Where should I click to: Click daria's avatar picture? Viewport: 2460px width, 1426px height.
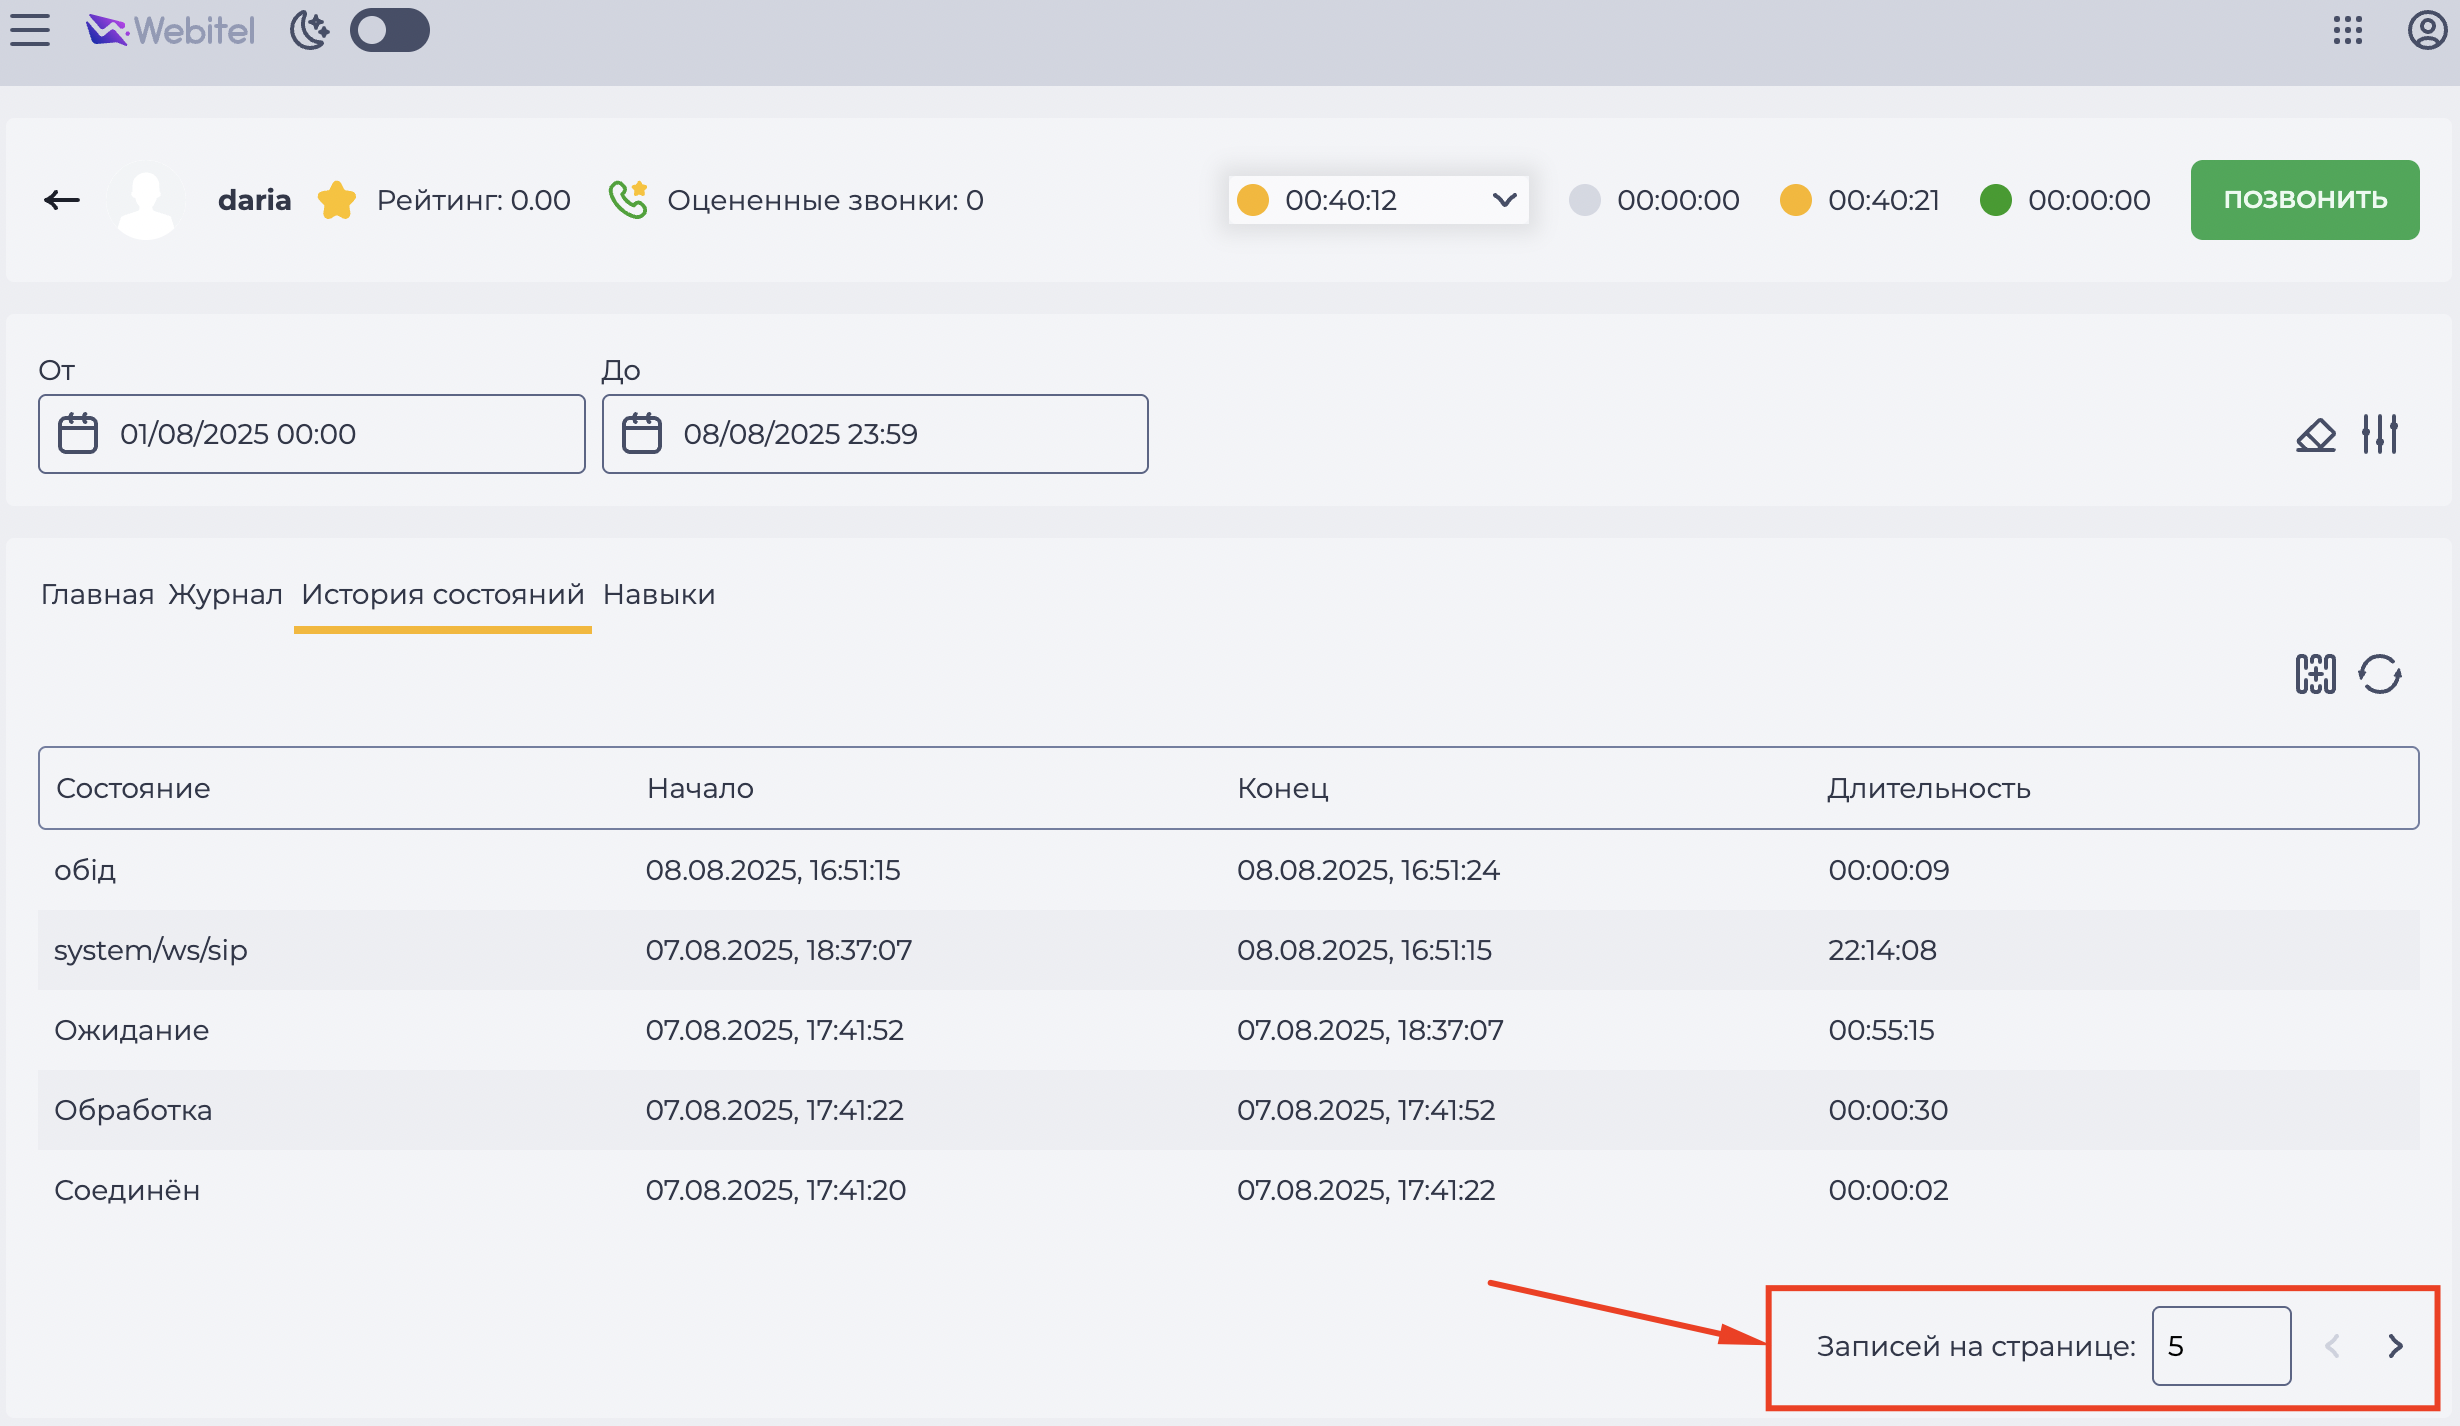point(146,201)
